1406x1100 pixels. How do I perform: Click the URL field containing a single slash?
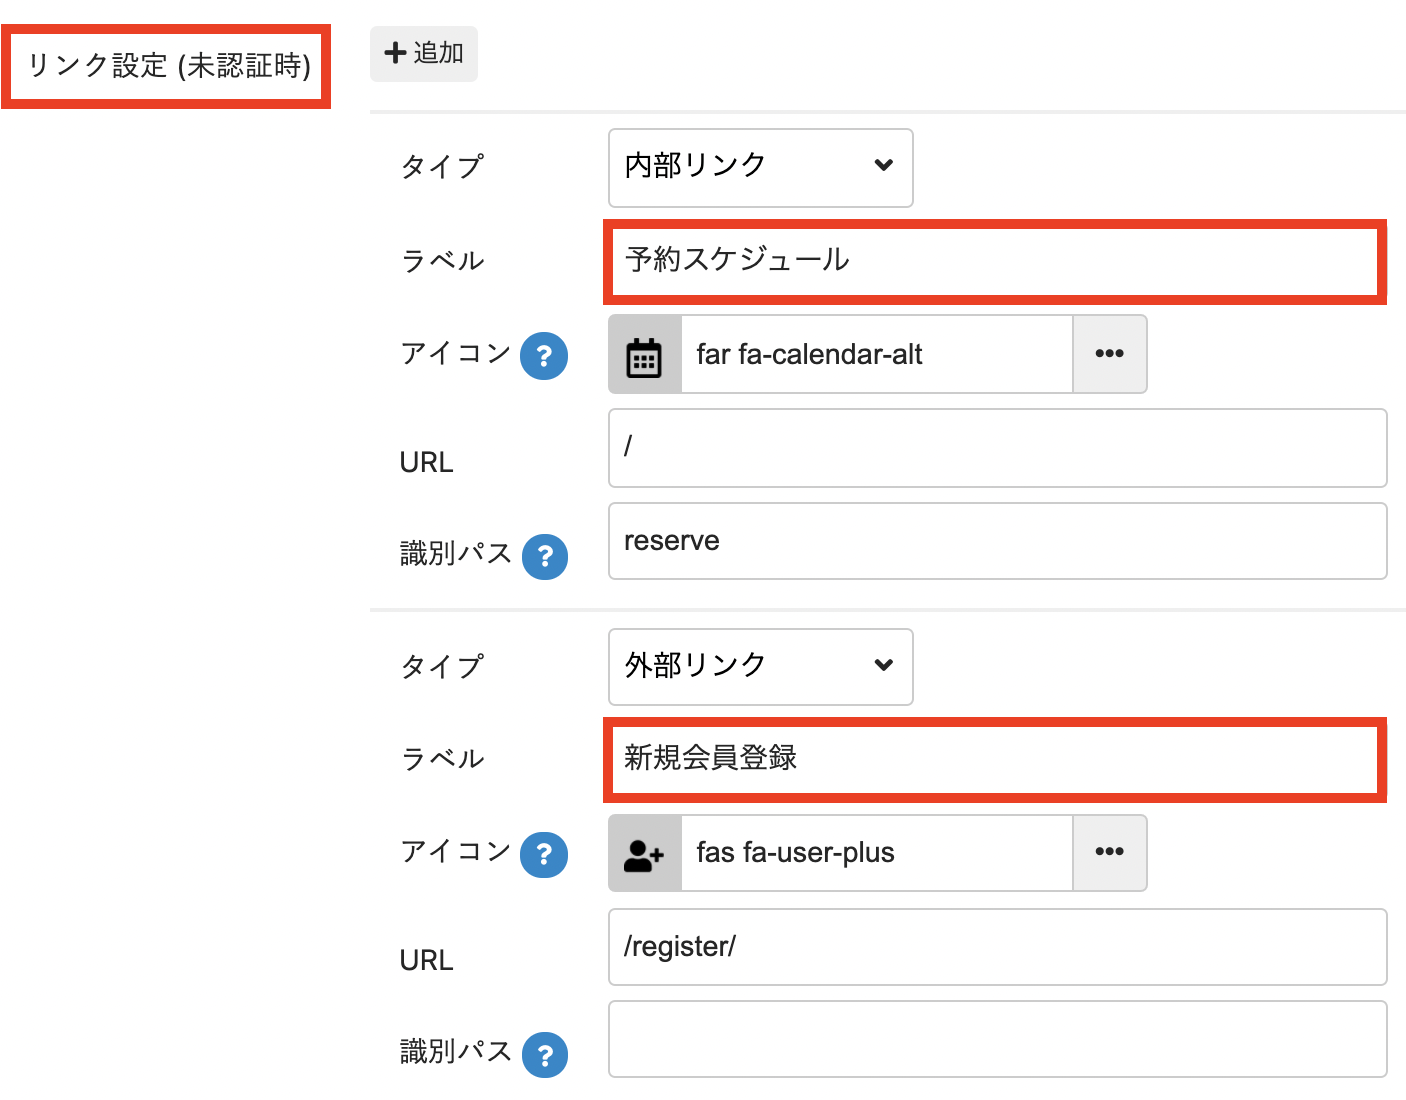[997, 448]
